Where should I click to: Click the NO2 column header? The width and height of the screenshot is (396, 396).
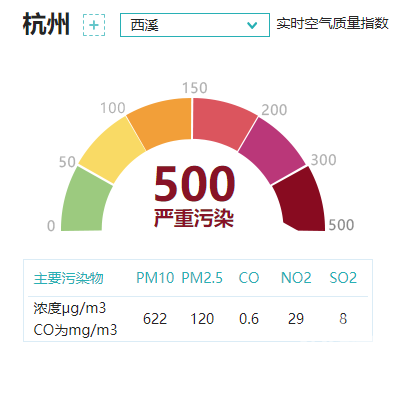(x=296, y=278)
